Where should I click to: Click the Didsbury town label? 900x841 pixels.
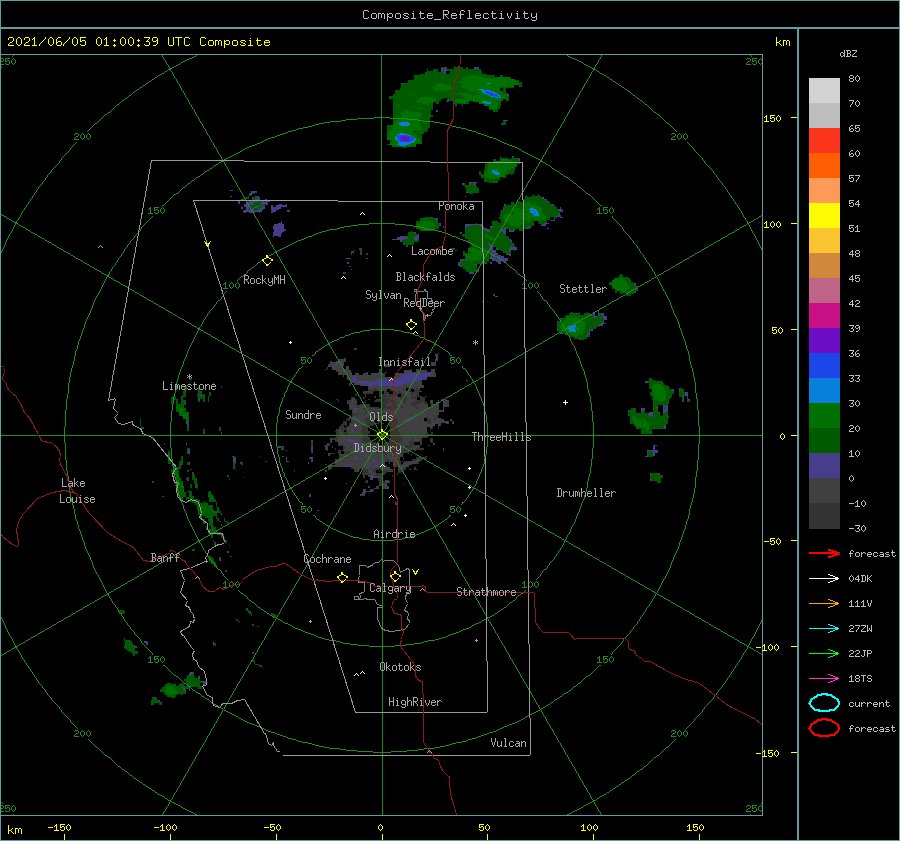pos(377,448)
